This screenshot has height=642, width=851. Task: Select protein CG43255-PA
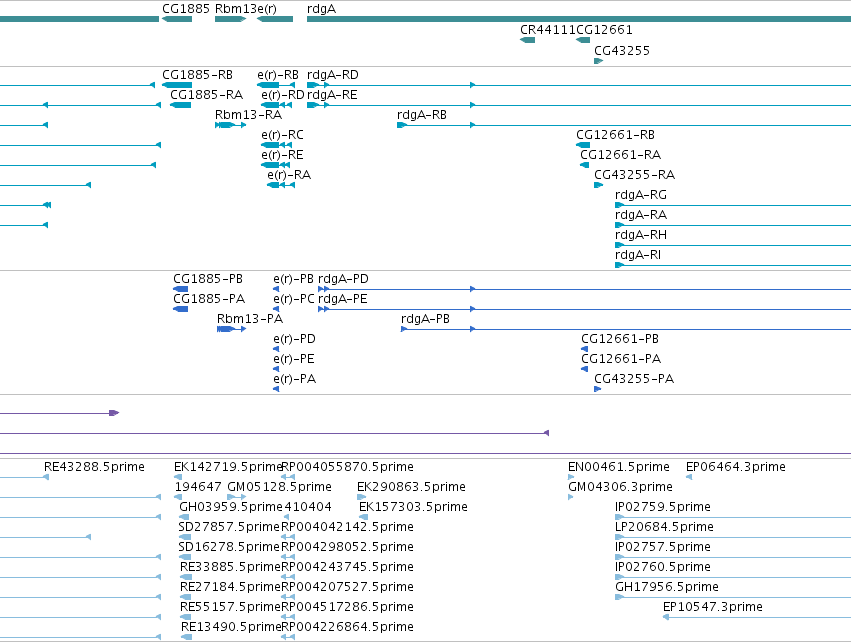coord(634,379)
